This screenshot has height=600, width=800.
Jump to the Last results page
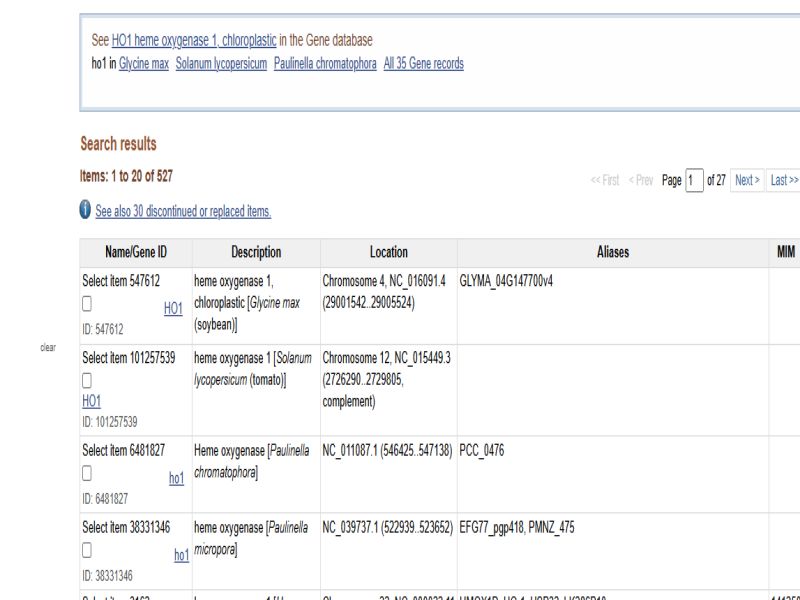point(783,180)
